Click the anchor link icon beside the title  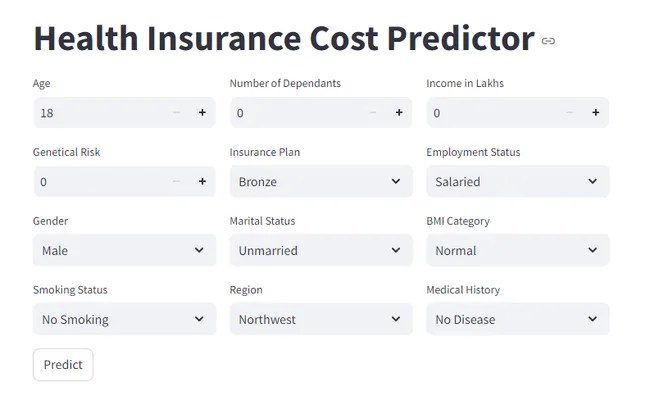pyautogui.click(x=548, y=41)
